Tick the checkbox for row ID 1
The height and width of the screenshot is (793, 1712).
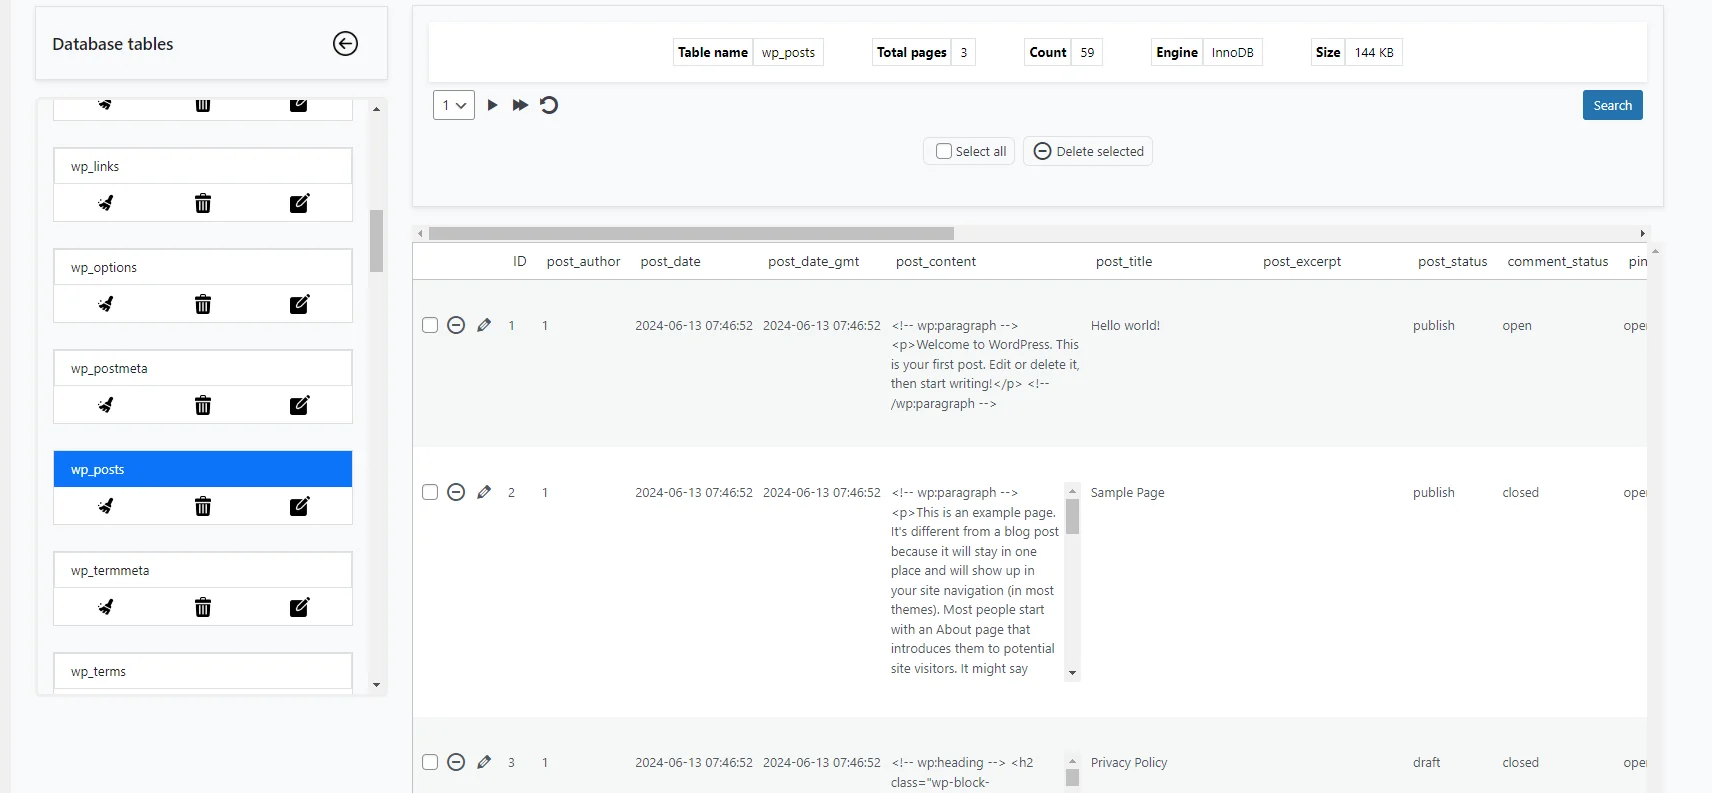pos(430,325)
